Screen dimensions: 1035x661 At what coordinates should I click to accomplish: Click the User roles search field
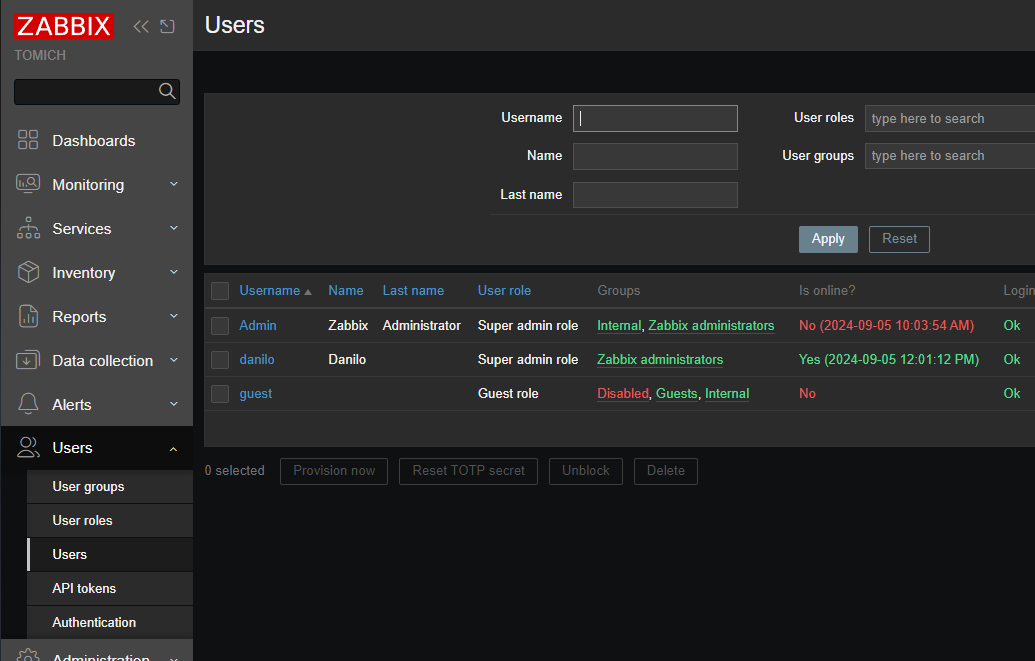click(x=950, y=118)
